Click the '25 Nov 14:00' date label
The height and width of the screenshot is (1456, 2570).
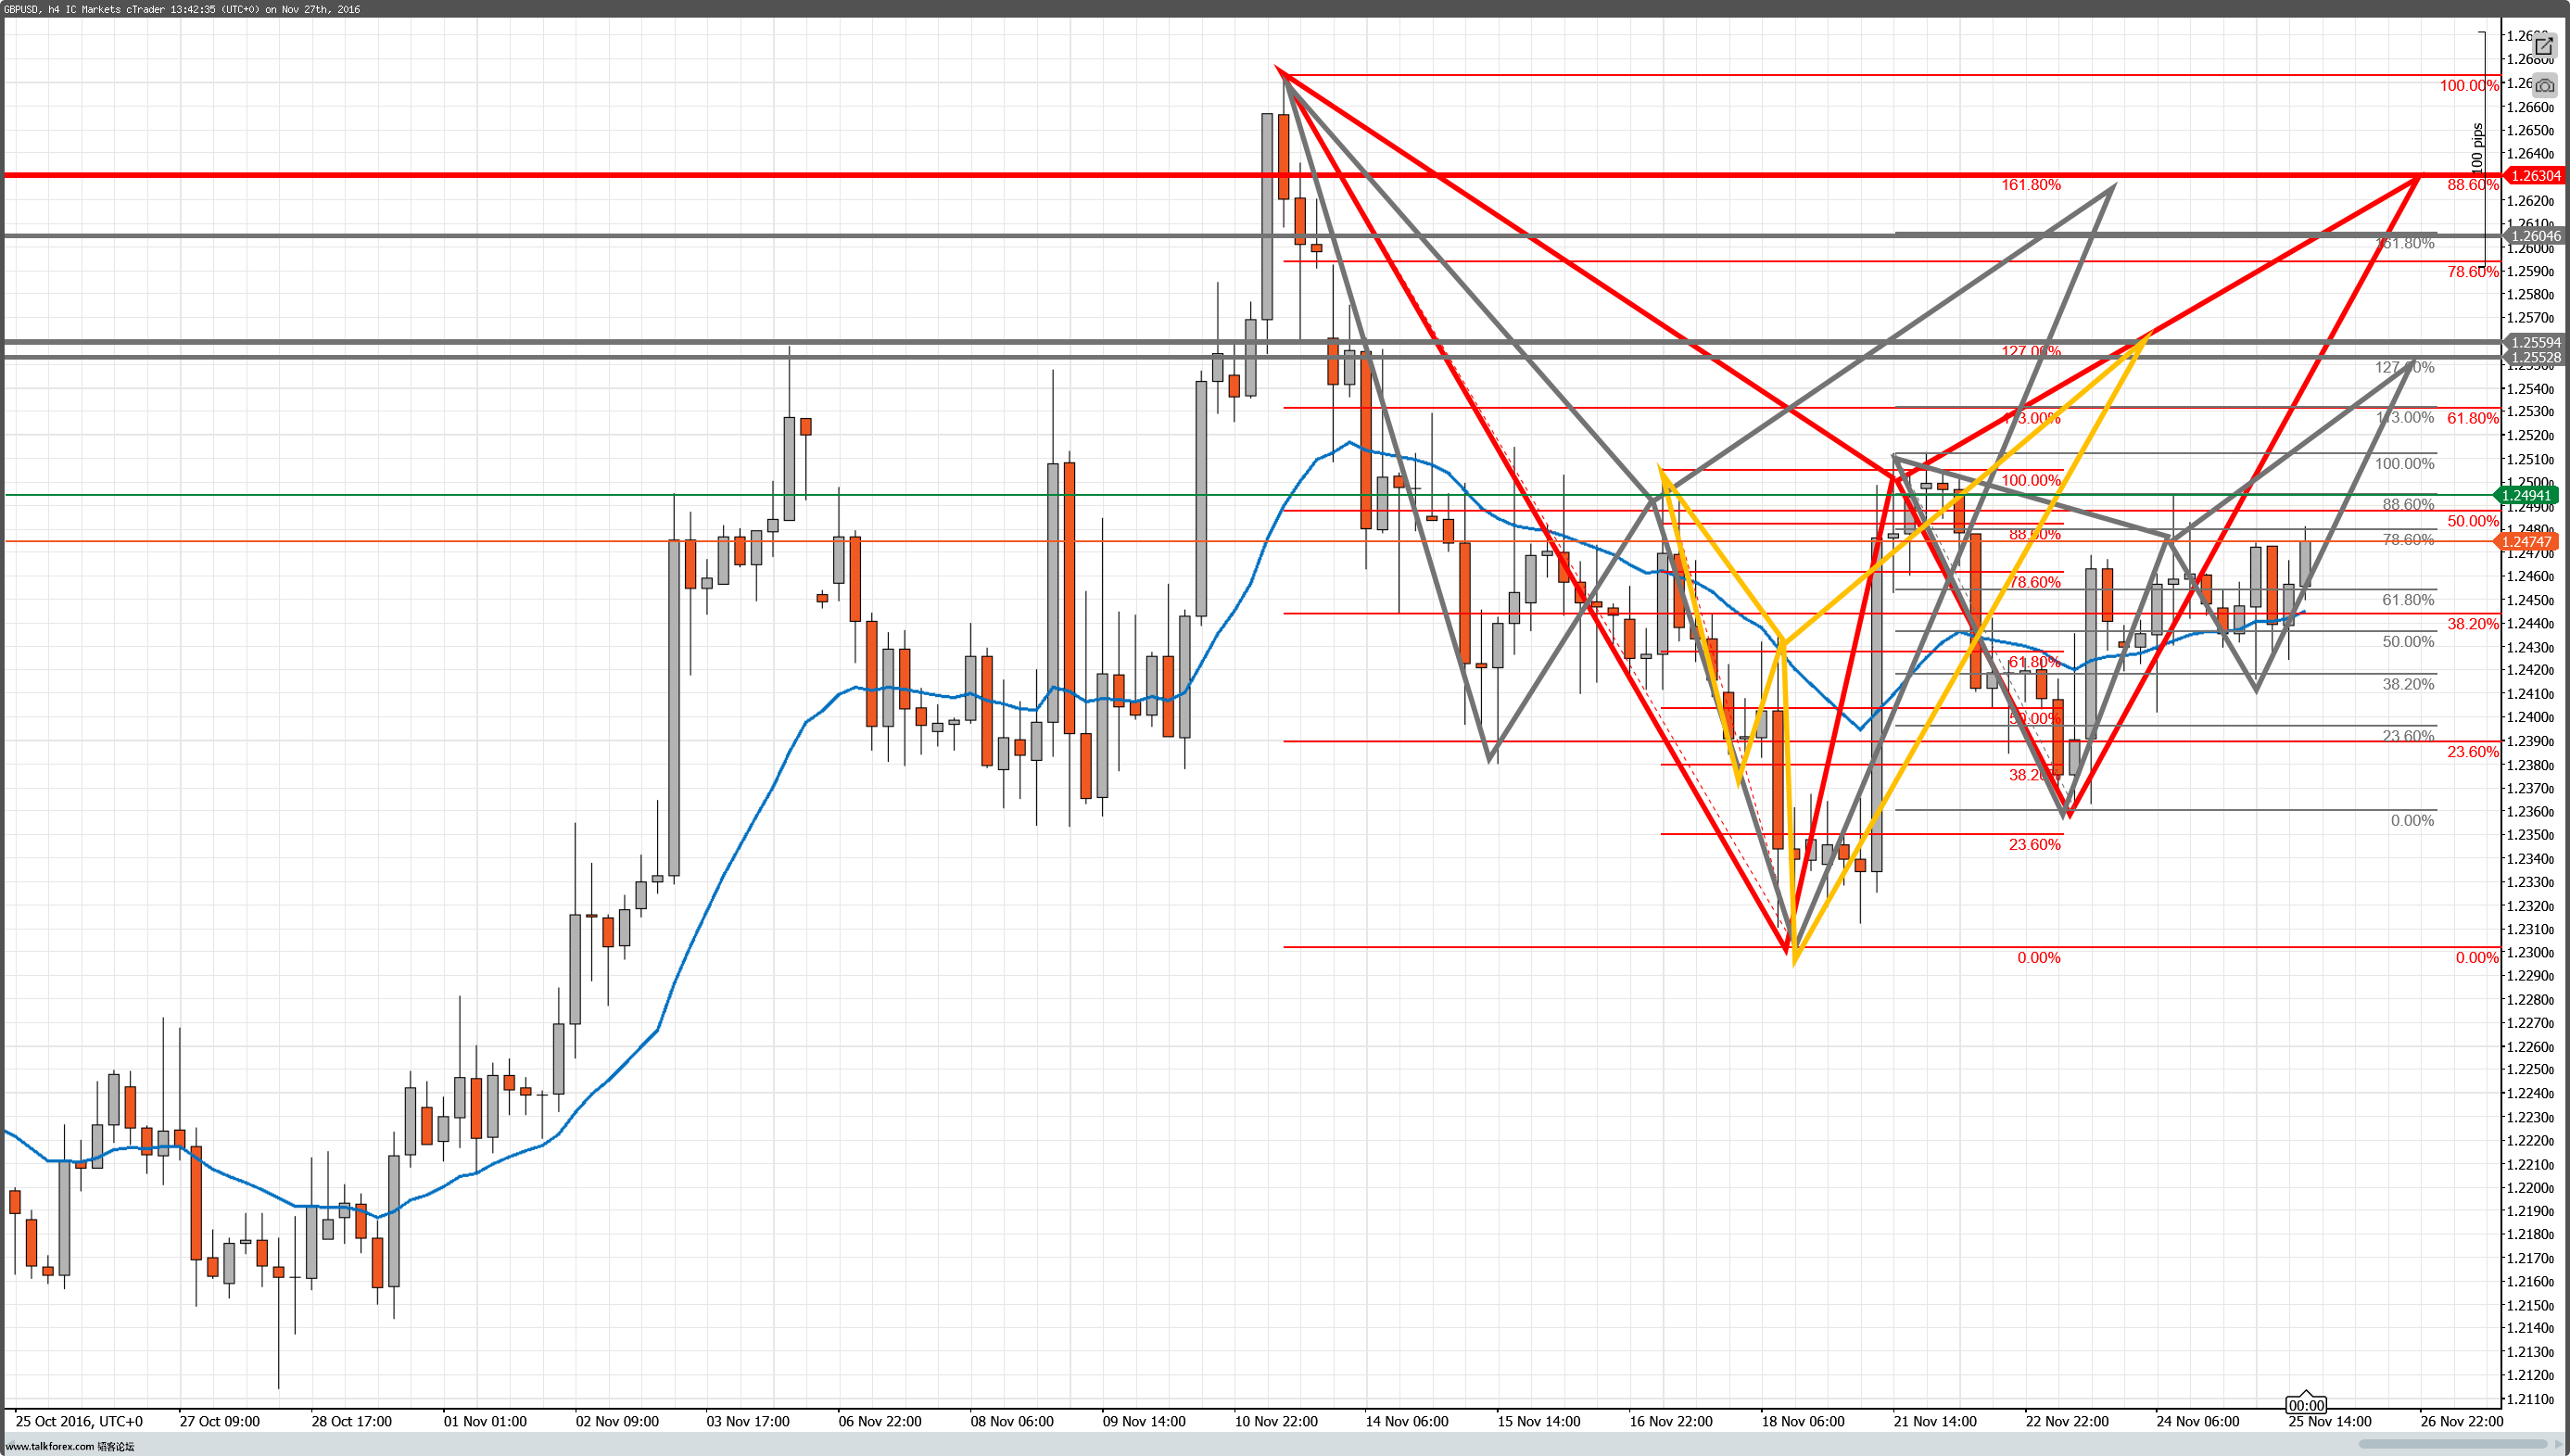pos(2330,1421)
